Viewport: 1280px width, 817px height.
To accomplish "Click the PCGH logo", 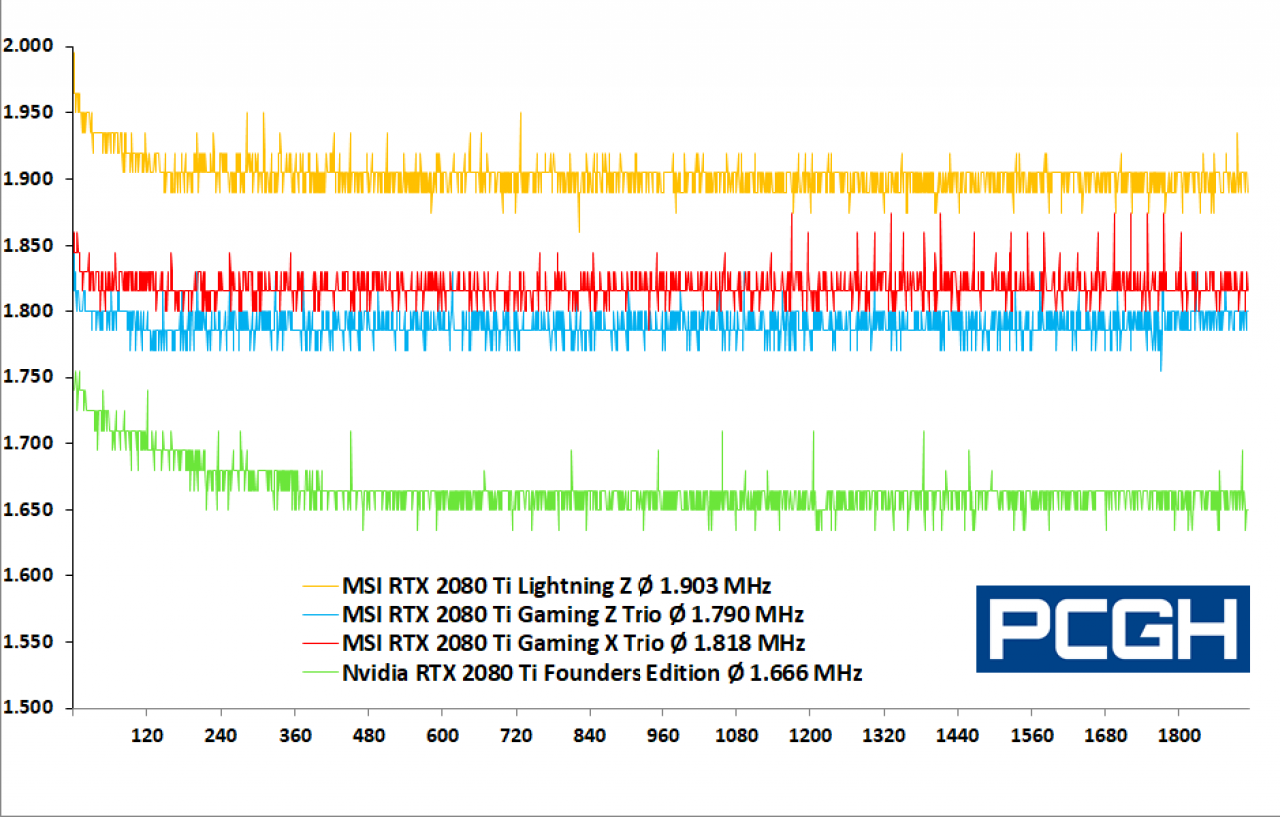I will (1113, 629).
